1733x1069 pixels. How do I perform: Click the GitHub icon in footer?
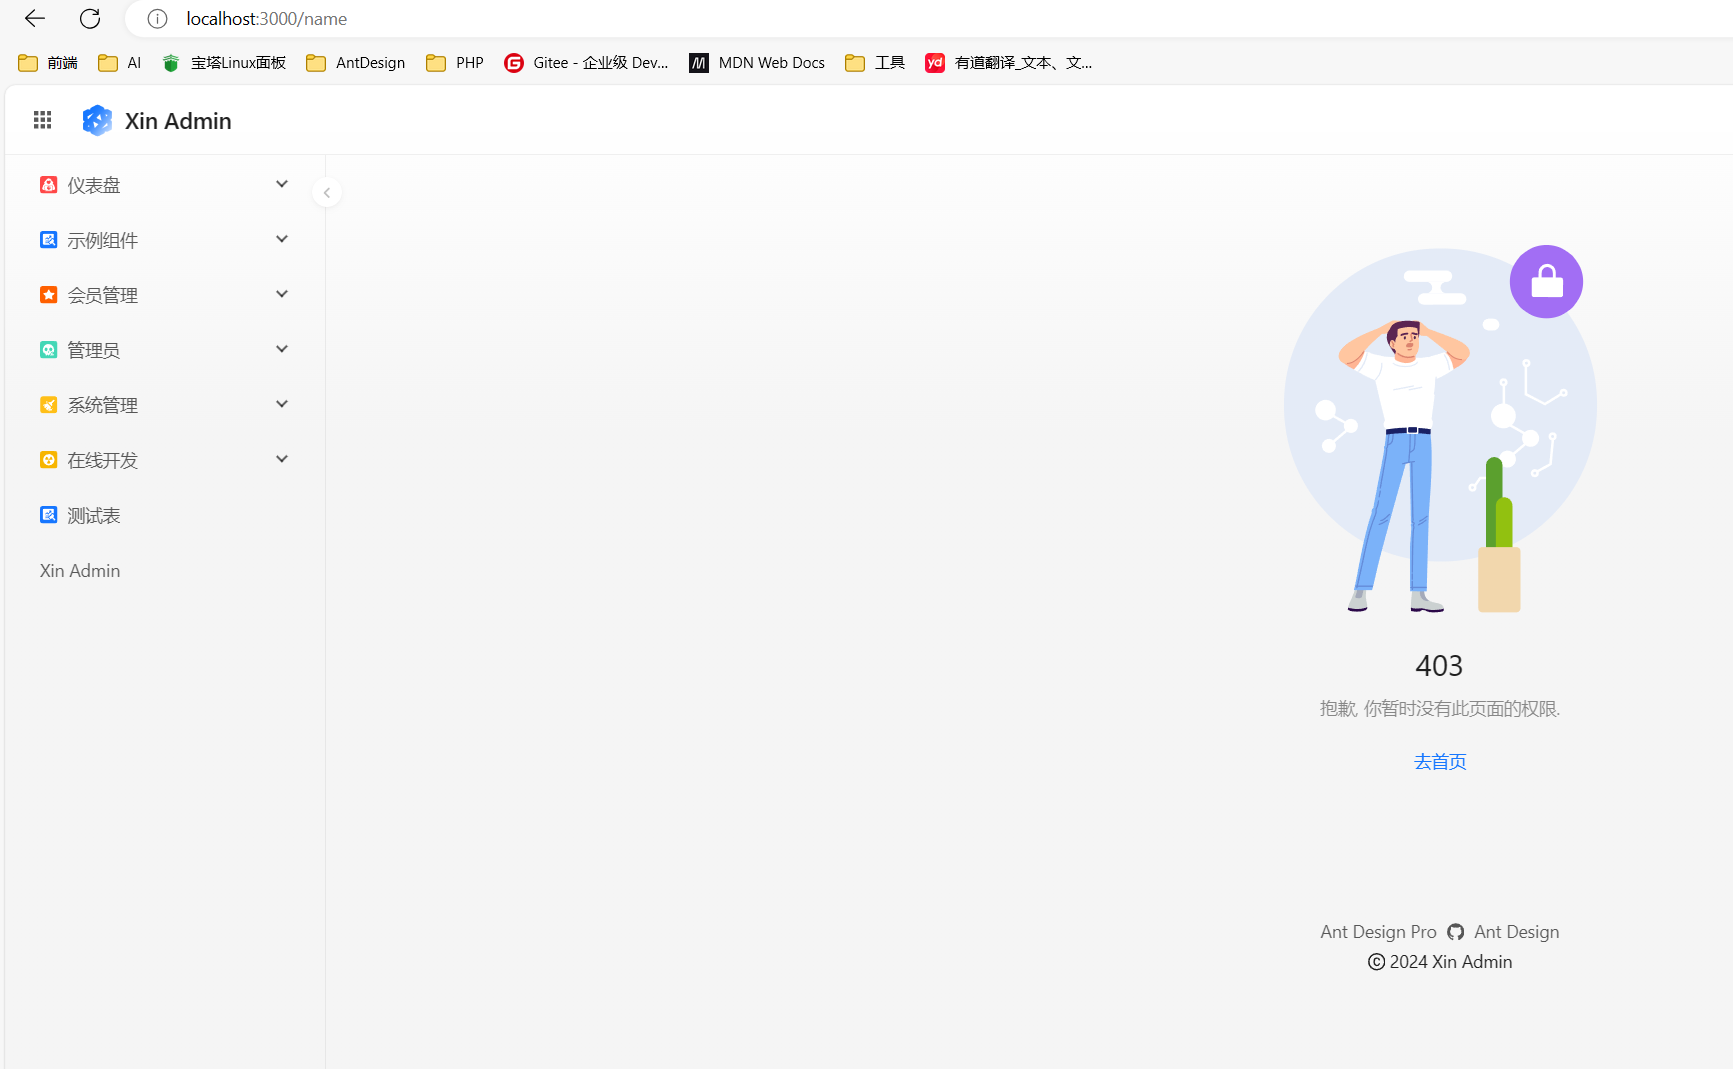pos(1455,932)
